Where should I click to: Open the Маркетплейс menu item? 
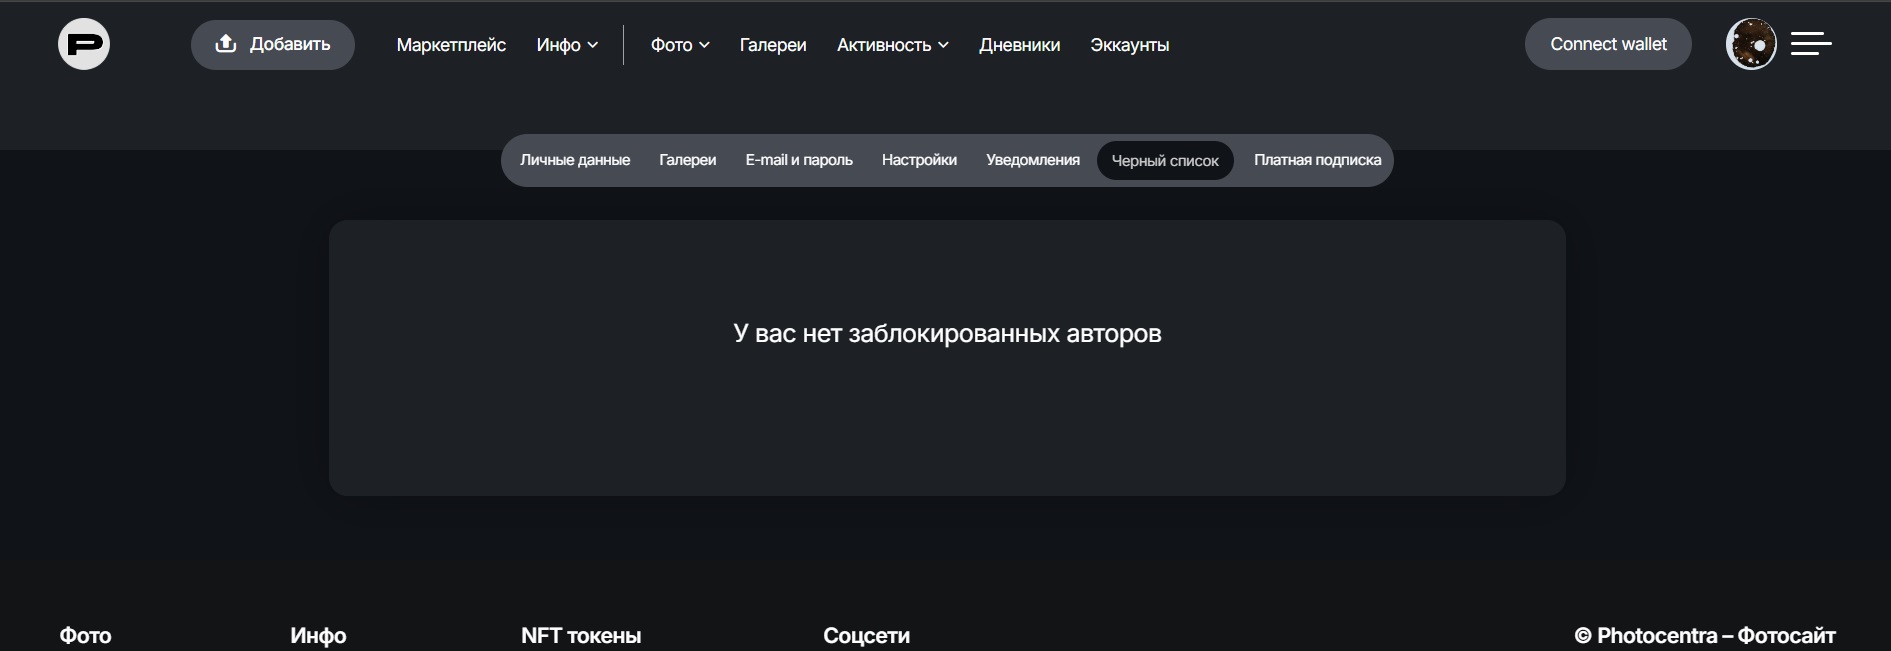451,45
